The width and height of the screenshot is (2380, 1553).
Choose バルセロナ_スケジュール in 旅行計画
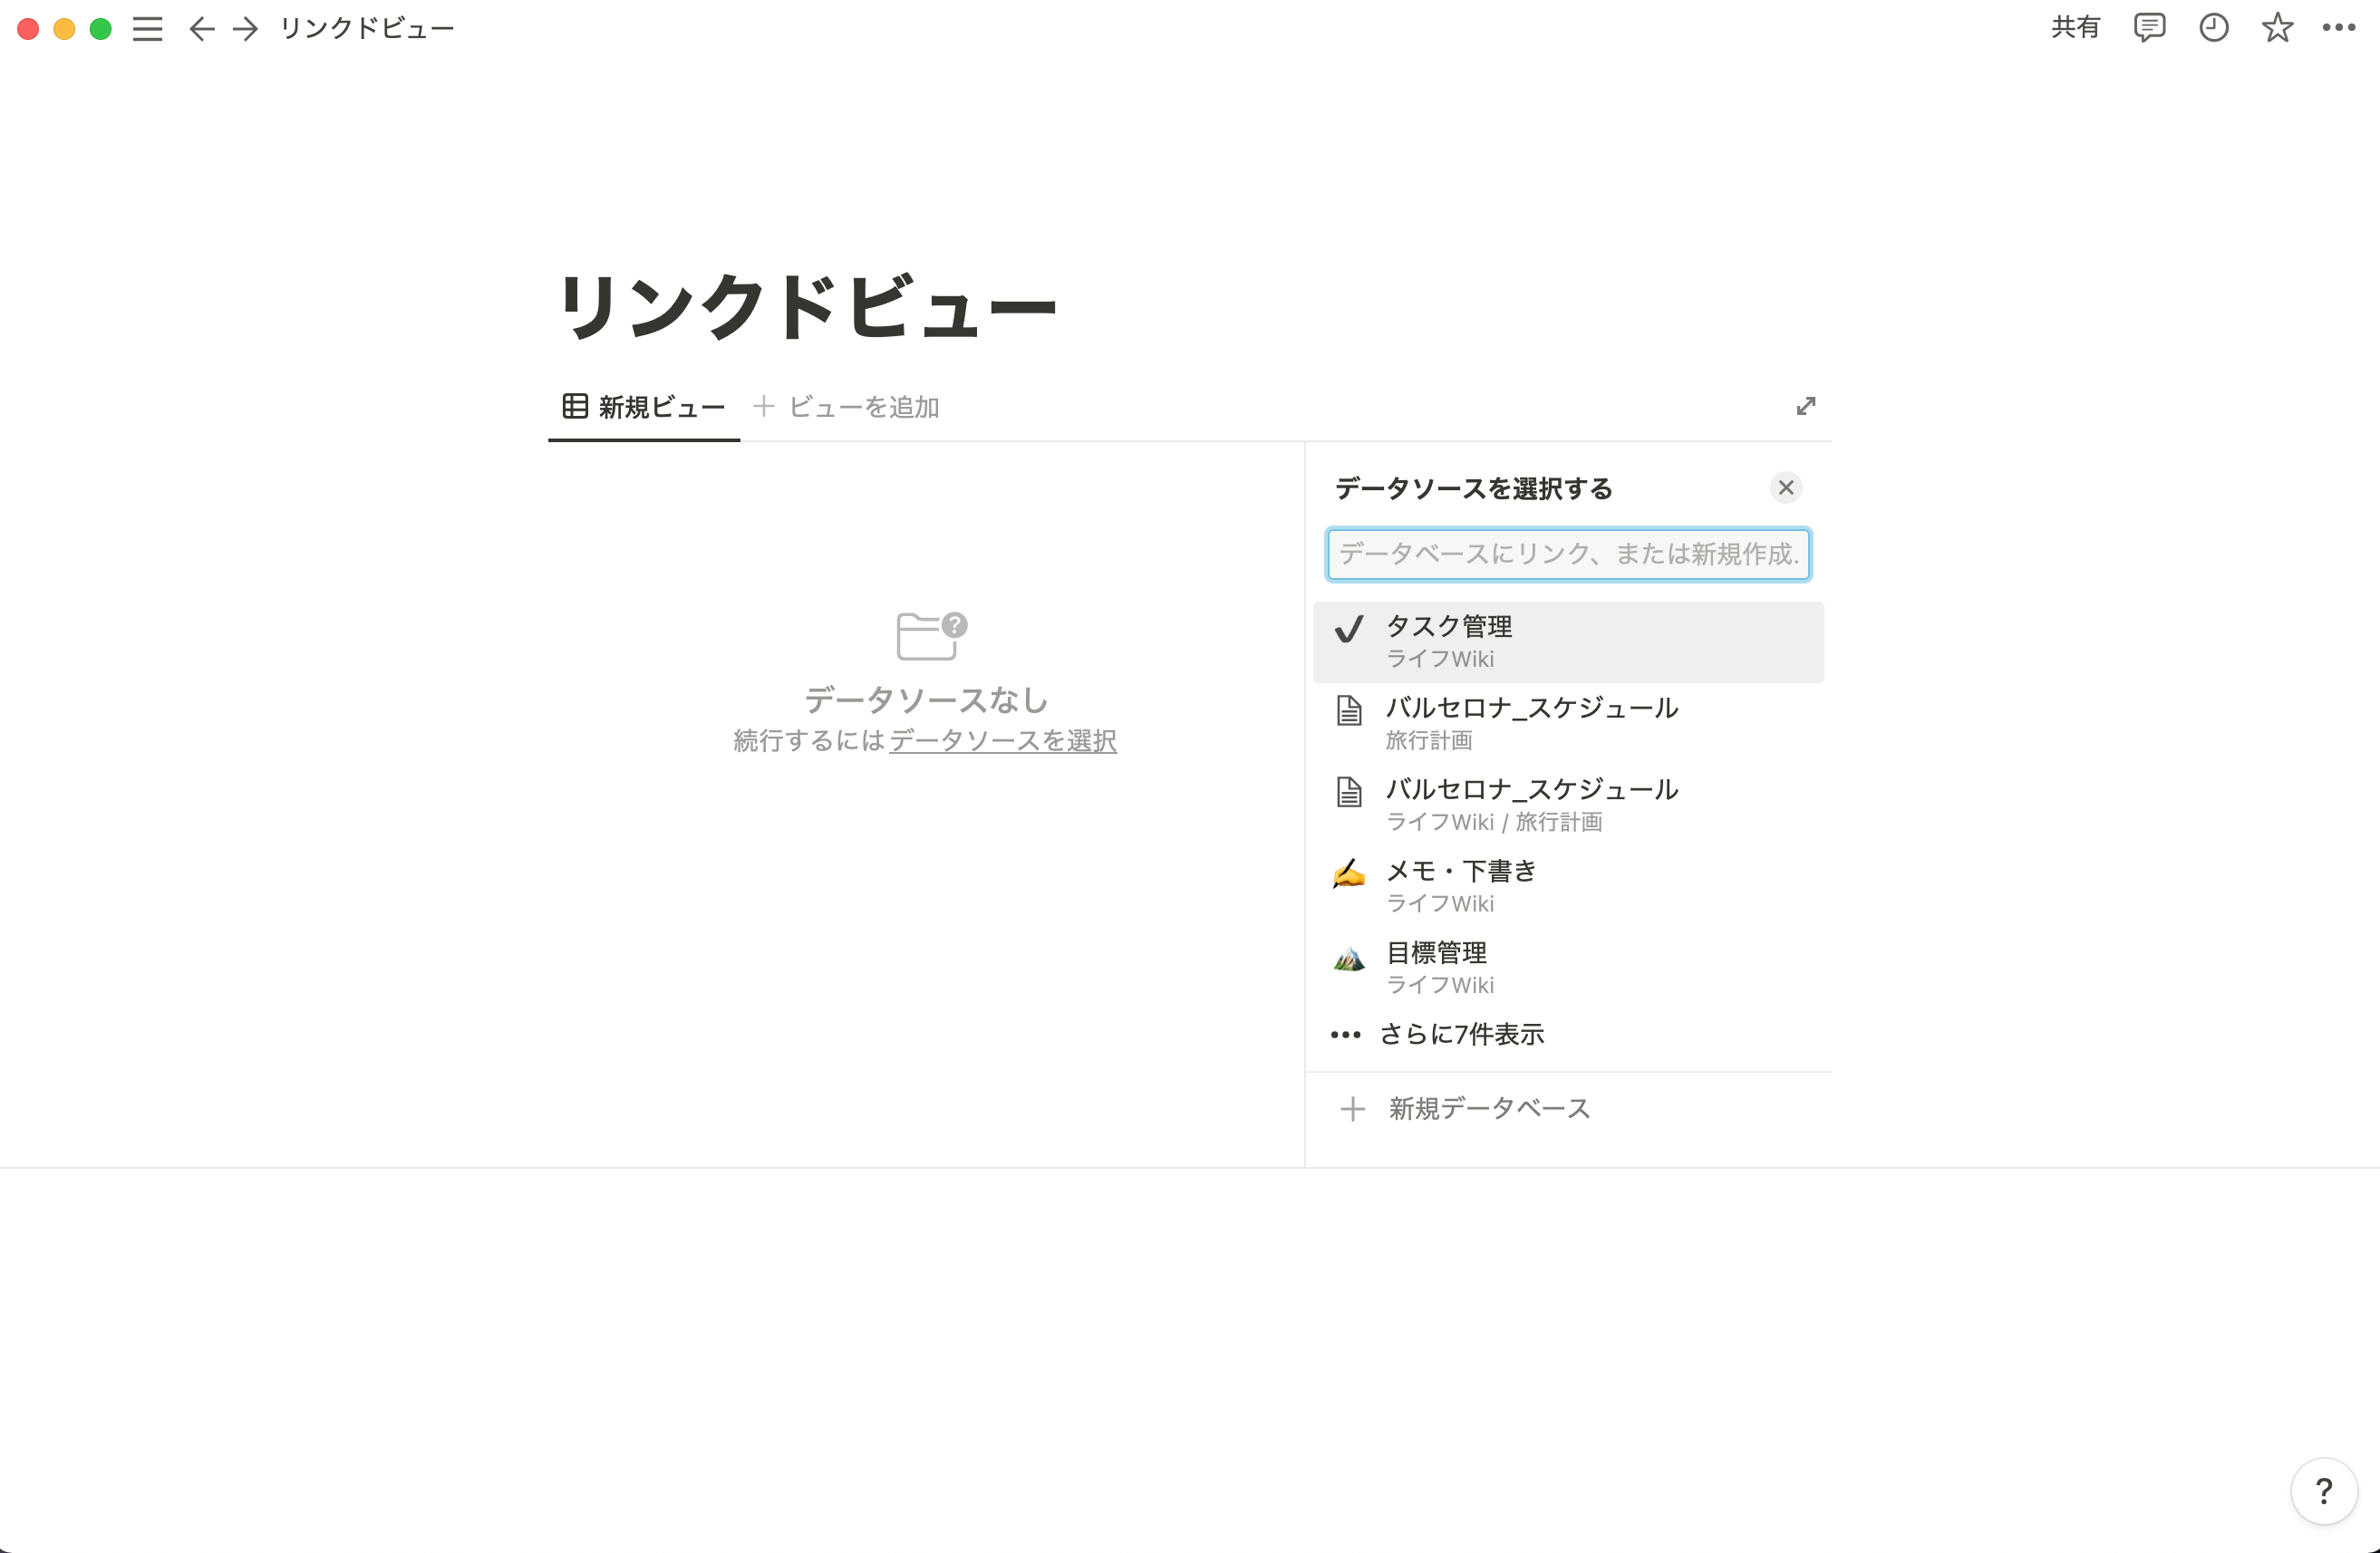point(1567,723)
